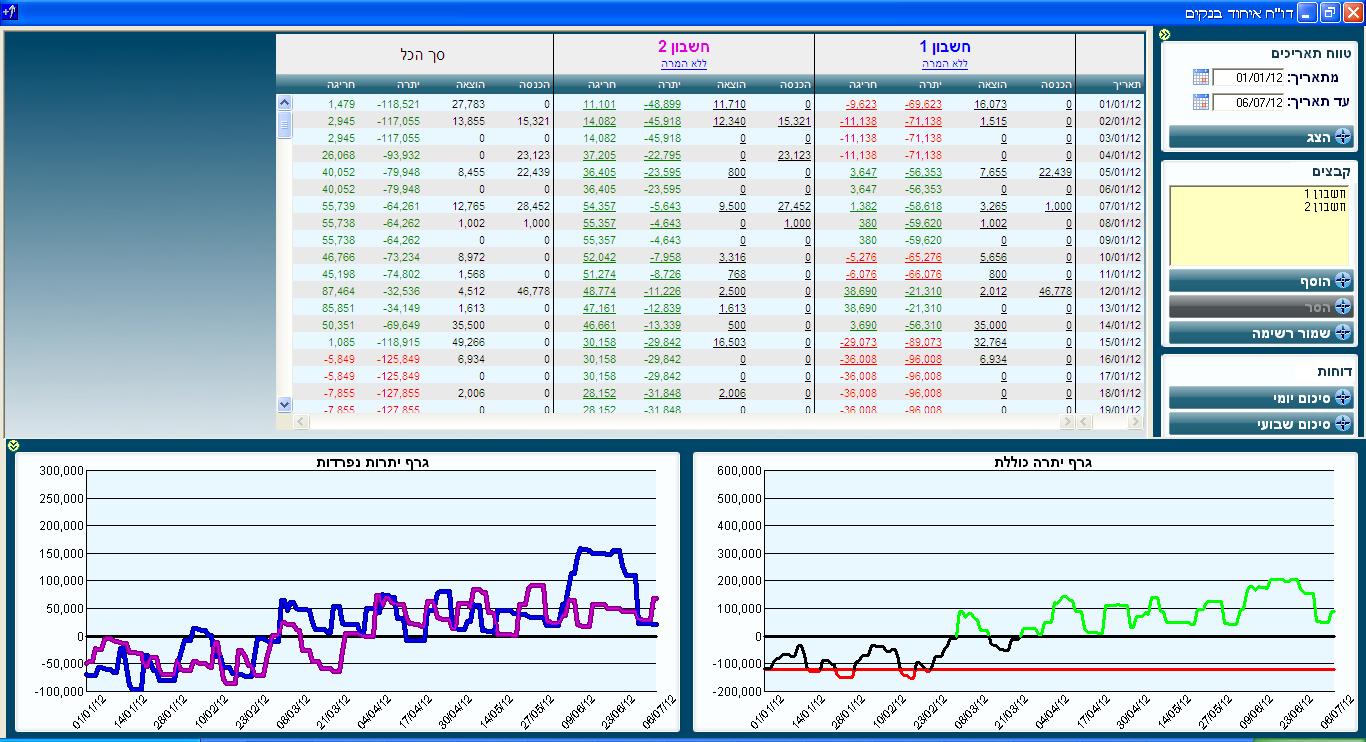Open חשבון 1 expense 16,073 for 01/01/12
The width and height of the screenshot is (1366, 742).
click(990, 104)
